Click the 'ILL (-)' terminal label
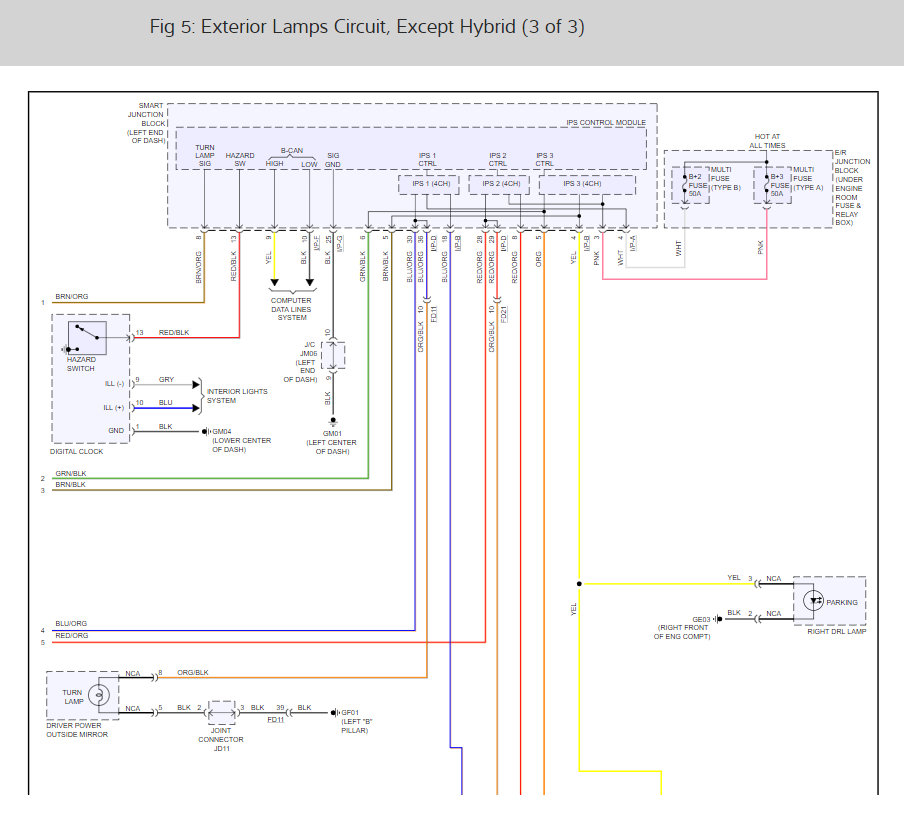The width and height of the screenshot is (904, 822). [114, 384]
